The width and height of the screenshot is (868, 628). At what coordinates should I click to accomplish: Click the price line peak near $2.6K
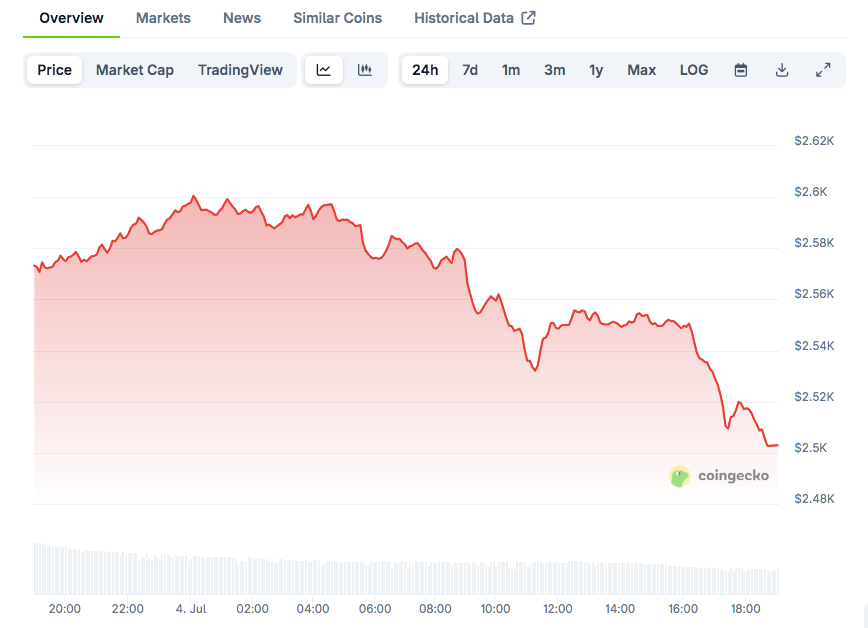[193, 196]
